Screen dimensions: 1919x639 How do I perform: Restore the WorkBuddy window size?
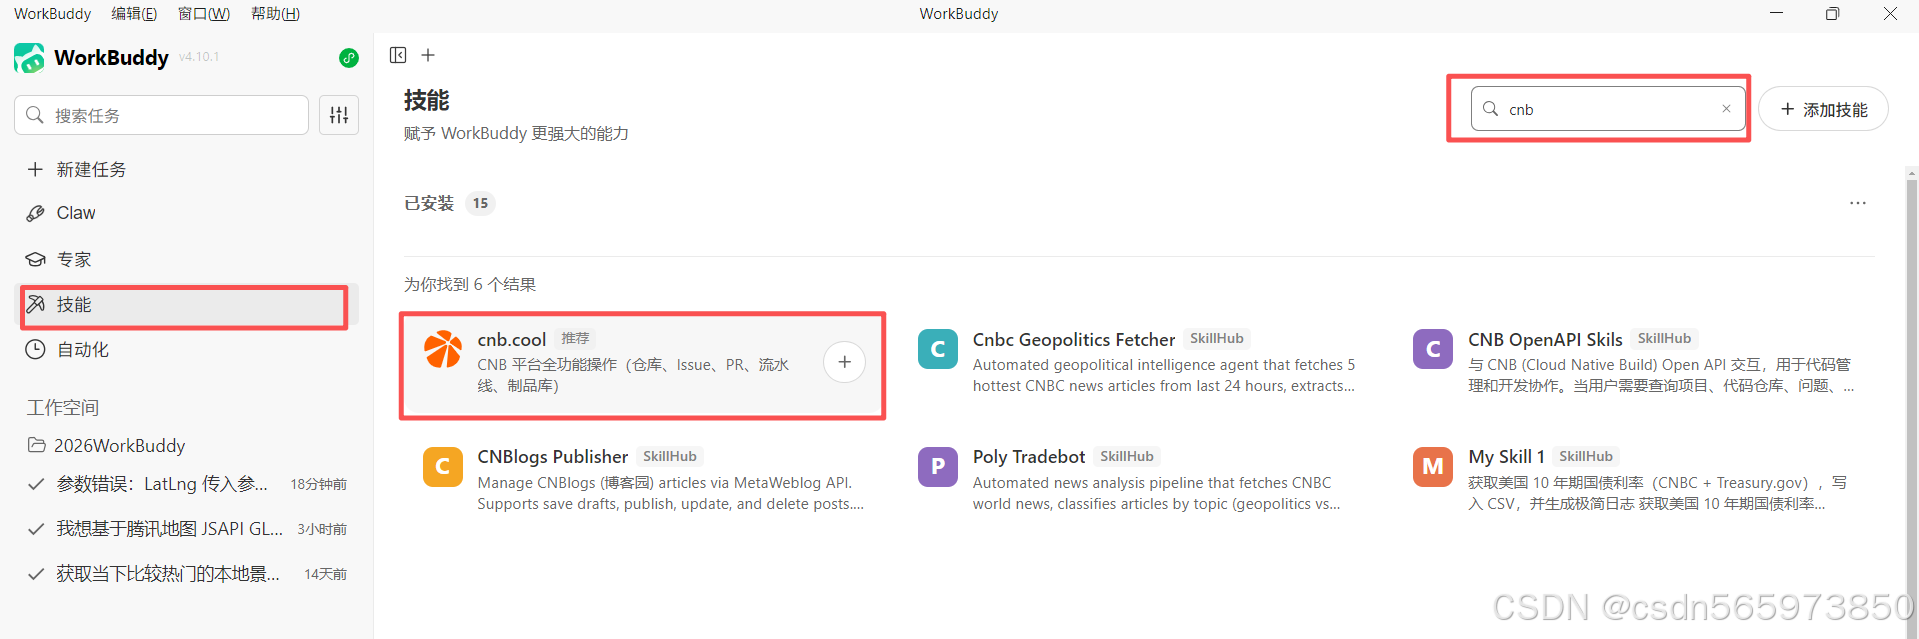[x=1832, y=13]
